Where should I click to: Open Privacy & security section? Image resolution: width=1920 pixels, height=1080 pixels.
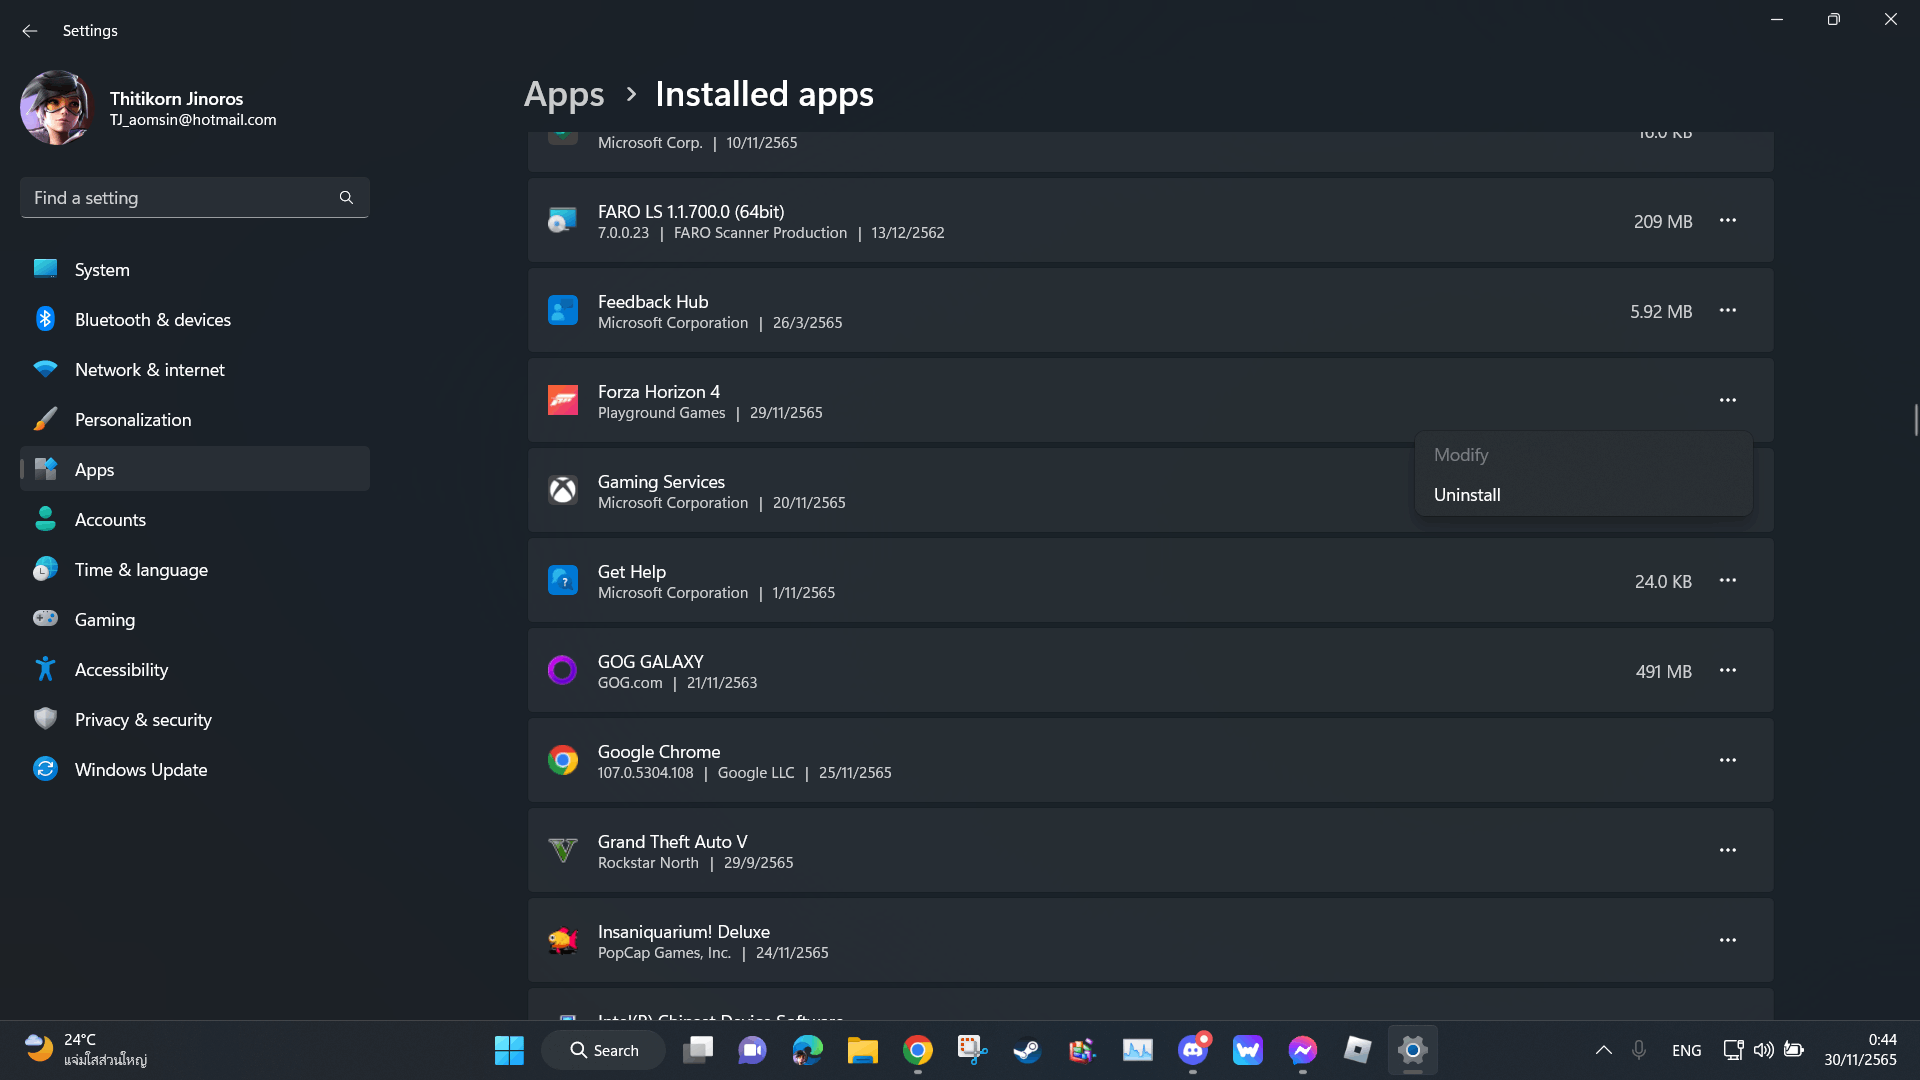coord(143,720)
